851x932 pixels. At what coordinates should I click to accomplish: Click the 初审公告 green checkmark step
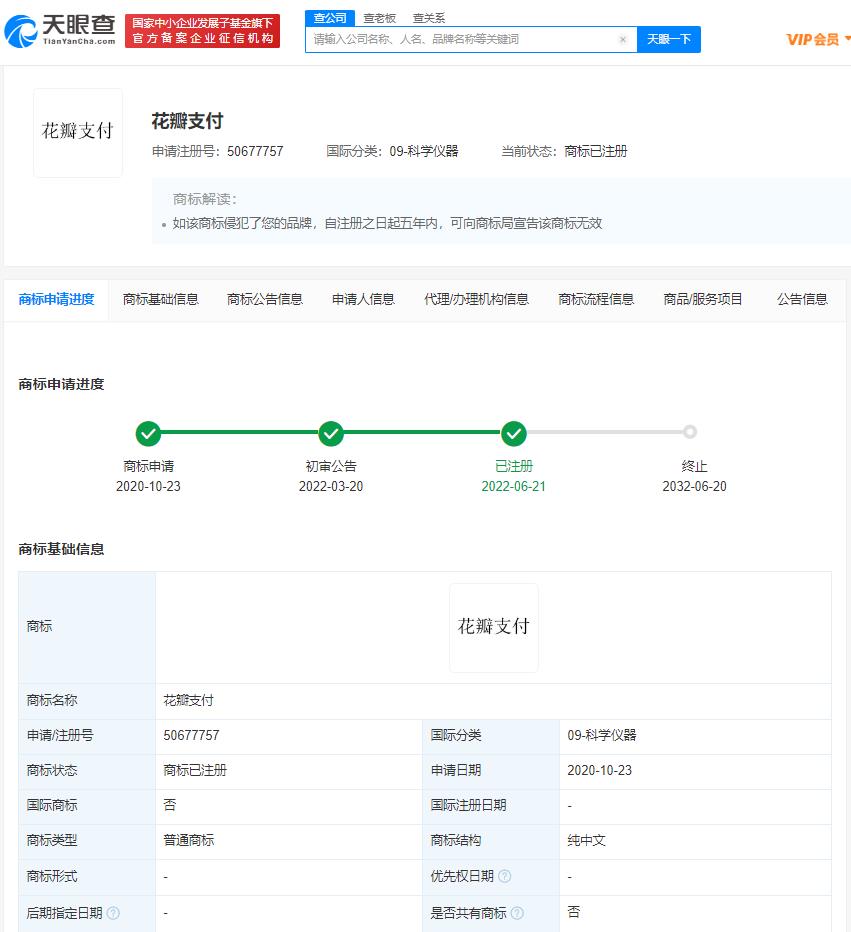(331, 433)
